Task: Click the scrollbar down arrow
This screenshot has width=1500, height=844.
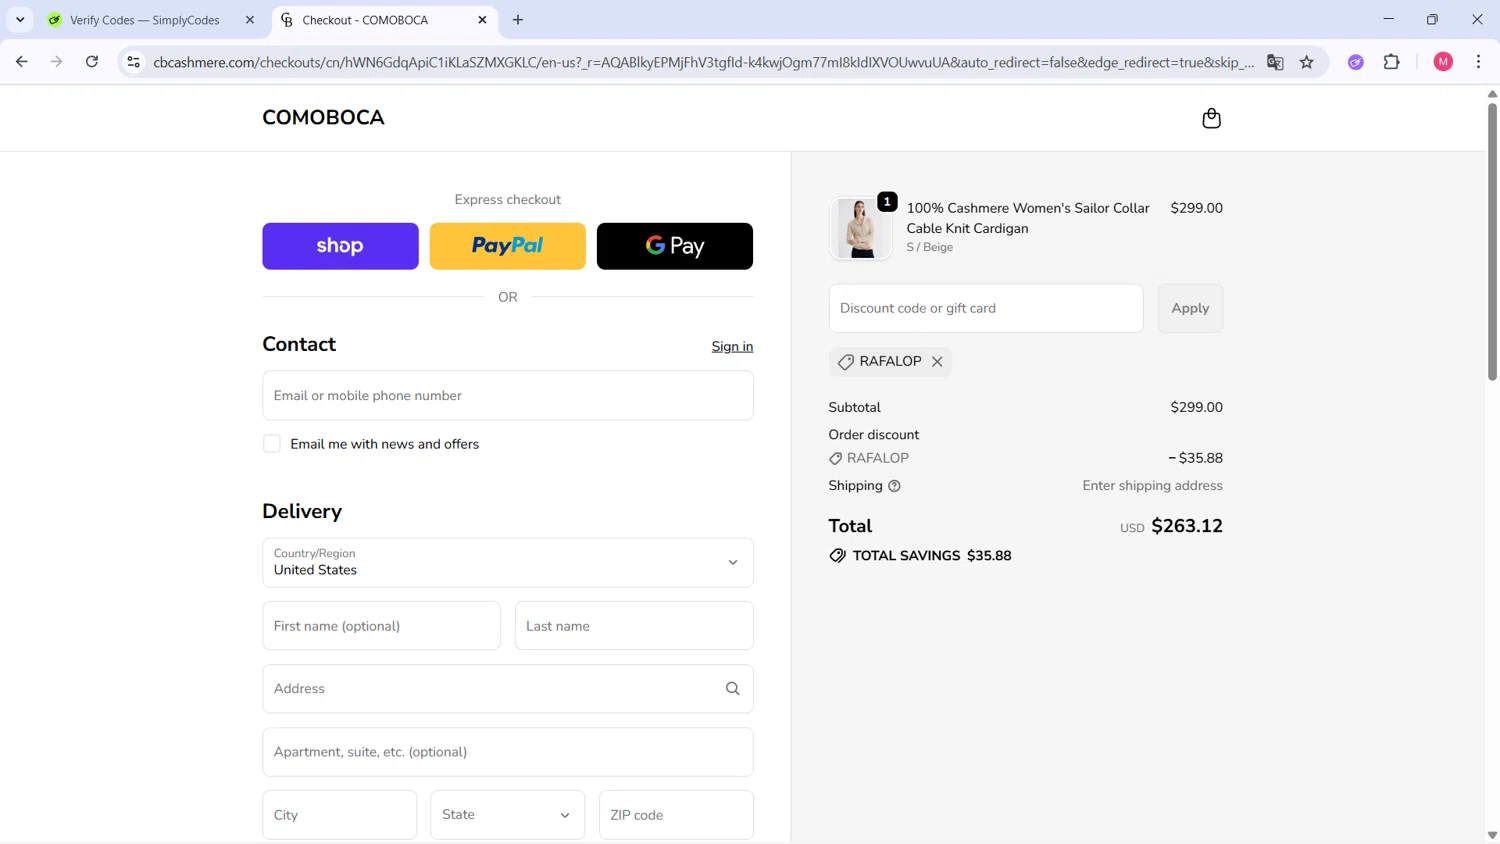Action: tap(1492, 835)
